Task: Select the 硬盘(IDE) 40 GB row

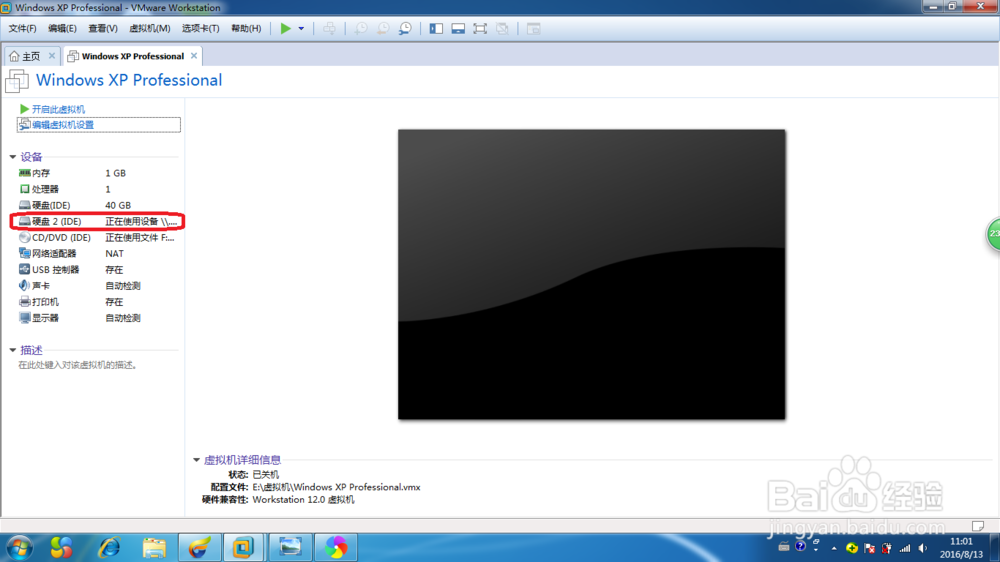Action: (97, 205)
